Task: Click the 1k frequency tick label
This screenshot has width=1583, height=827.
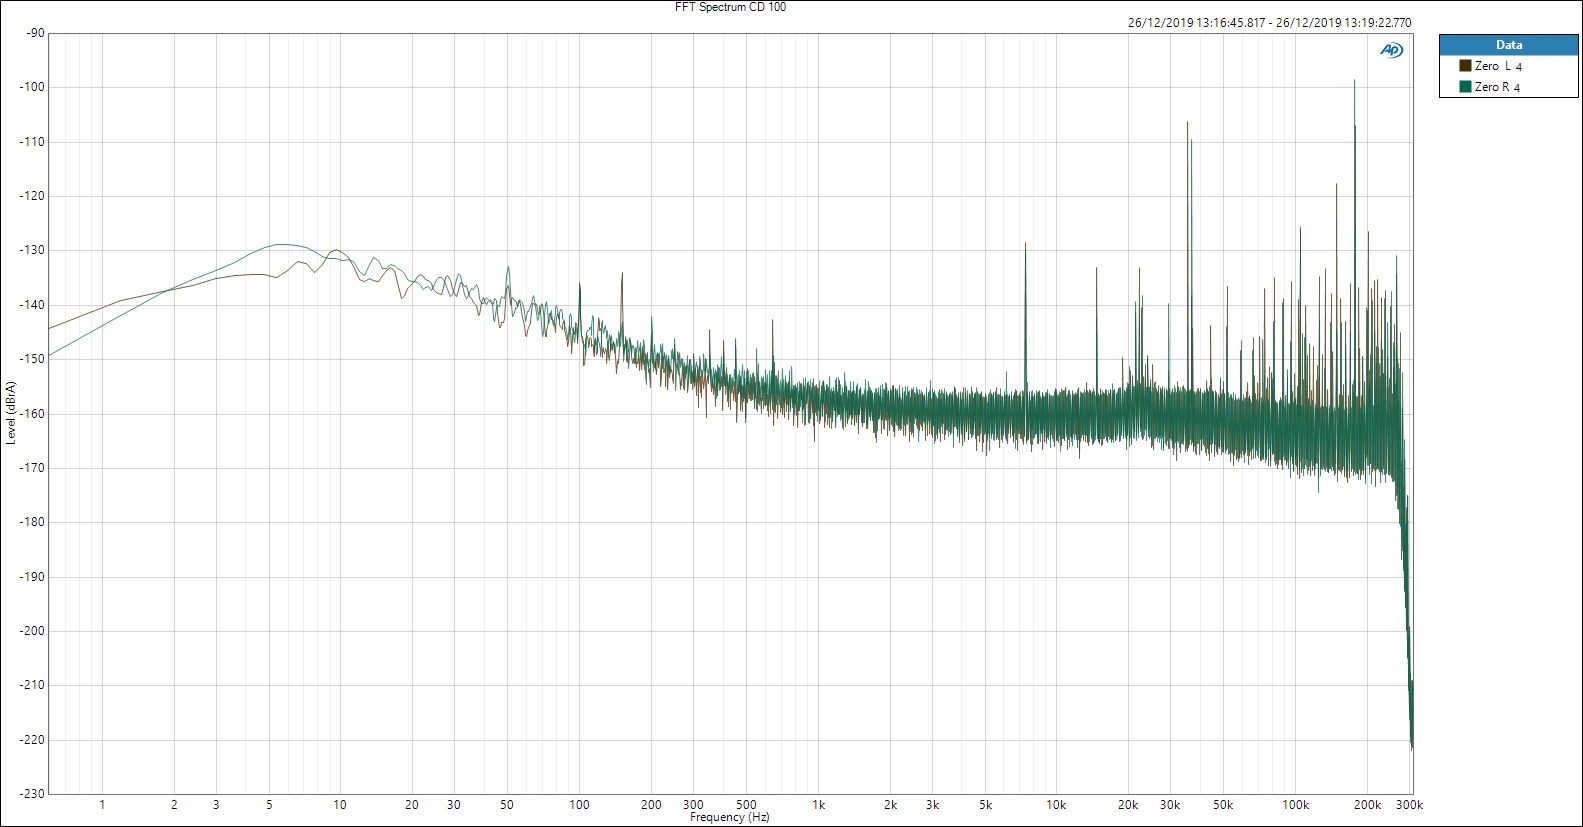Action: (818, 805)
